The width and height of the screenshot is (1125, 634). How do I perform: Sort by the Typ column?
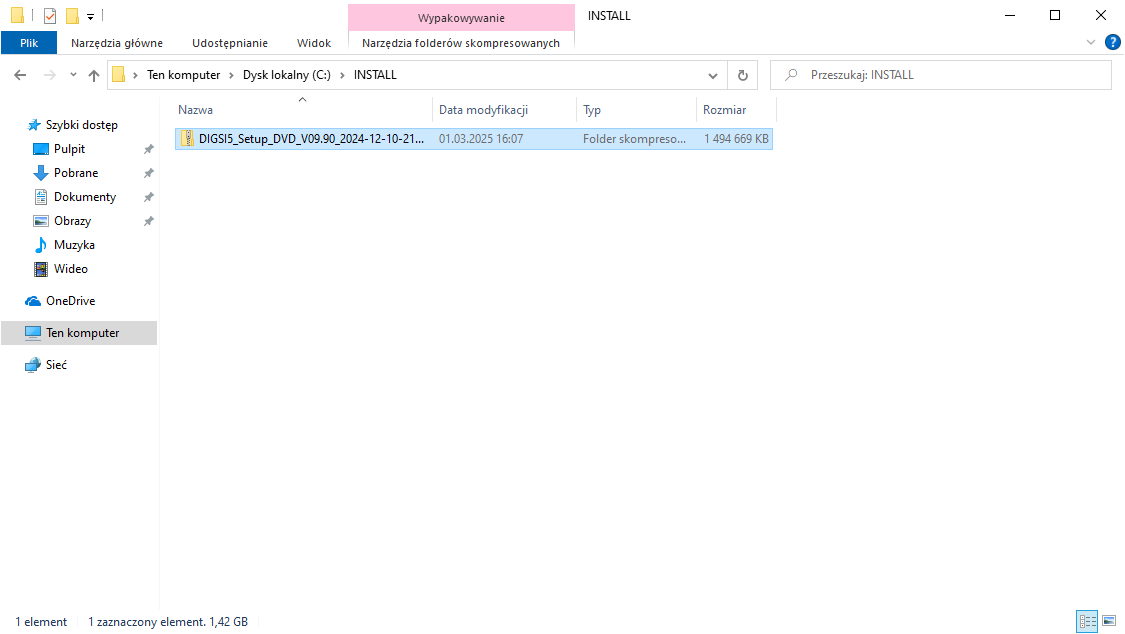(x=592, y=110)
